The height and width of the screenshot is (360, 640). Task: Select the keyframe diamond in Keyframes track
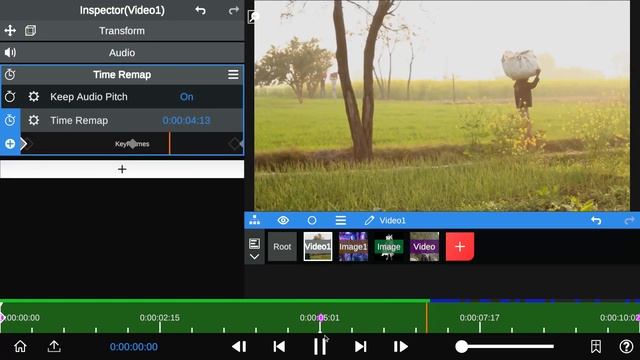[x=133, y=144]
